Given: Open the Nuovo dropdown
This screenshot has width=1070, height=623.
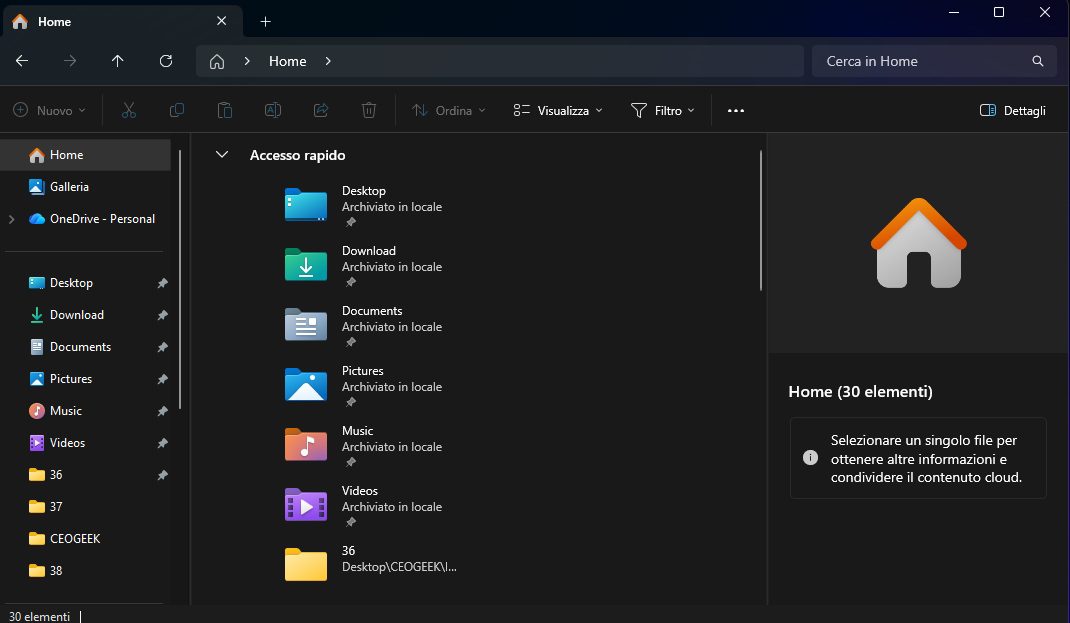Looking at the screenshot, I should pyautogui.click(x=50, y=111).
